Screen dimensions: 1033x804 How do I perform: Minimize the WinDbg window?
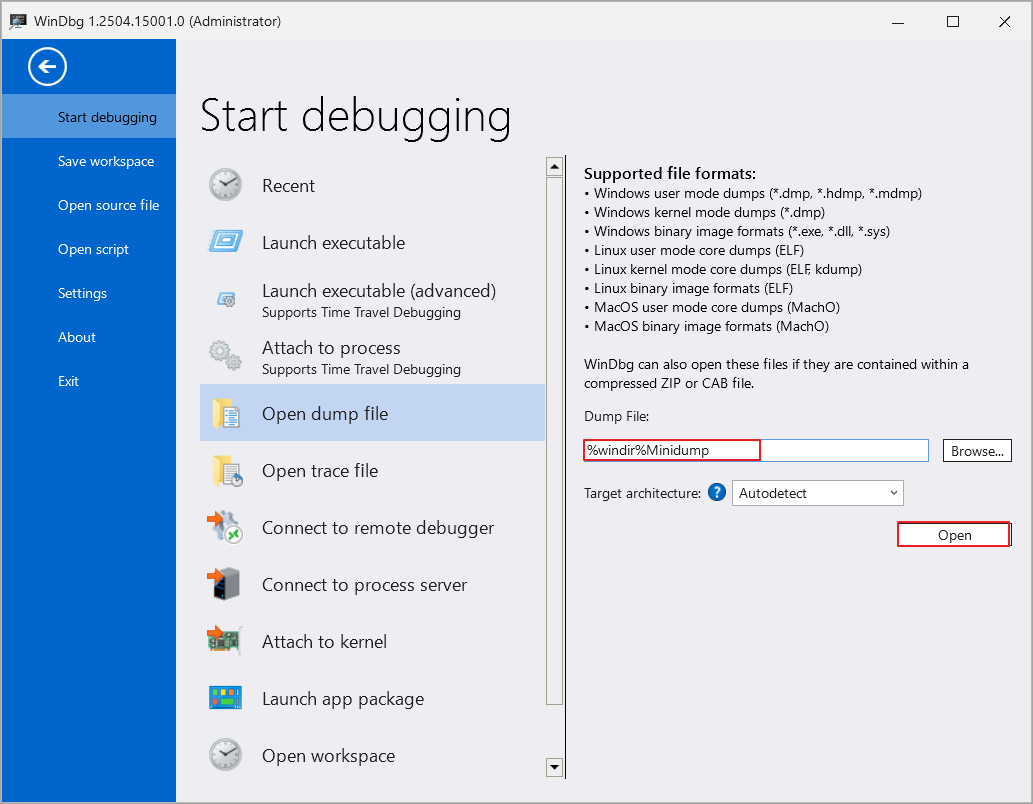pos(897,22)
